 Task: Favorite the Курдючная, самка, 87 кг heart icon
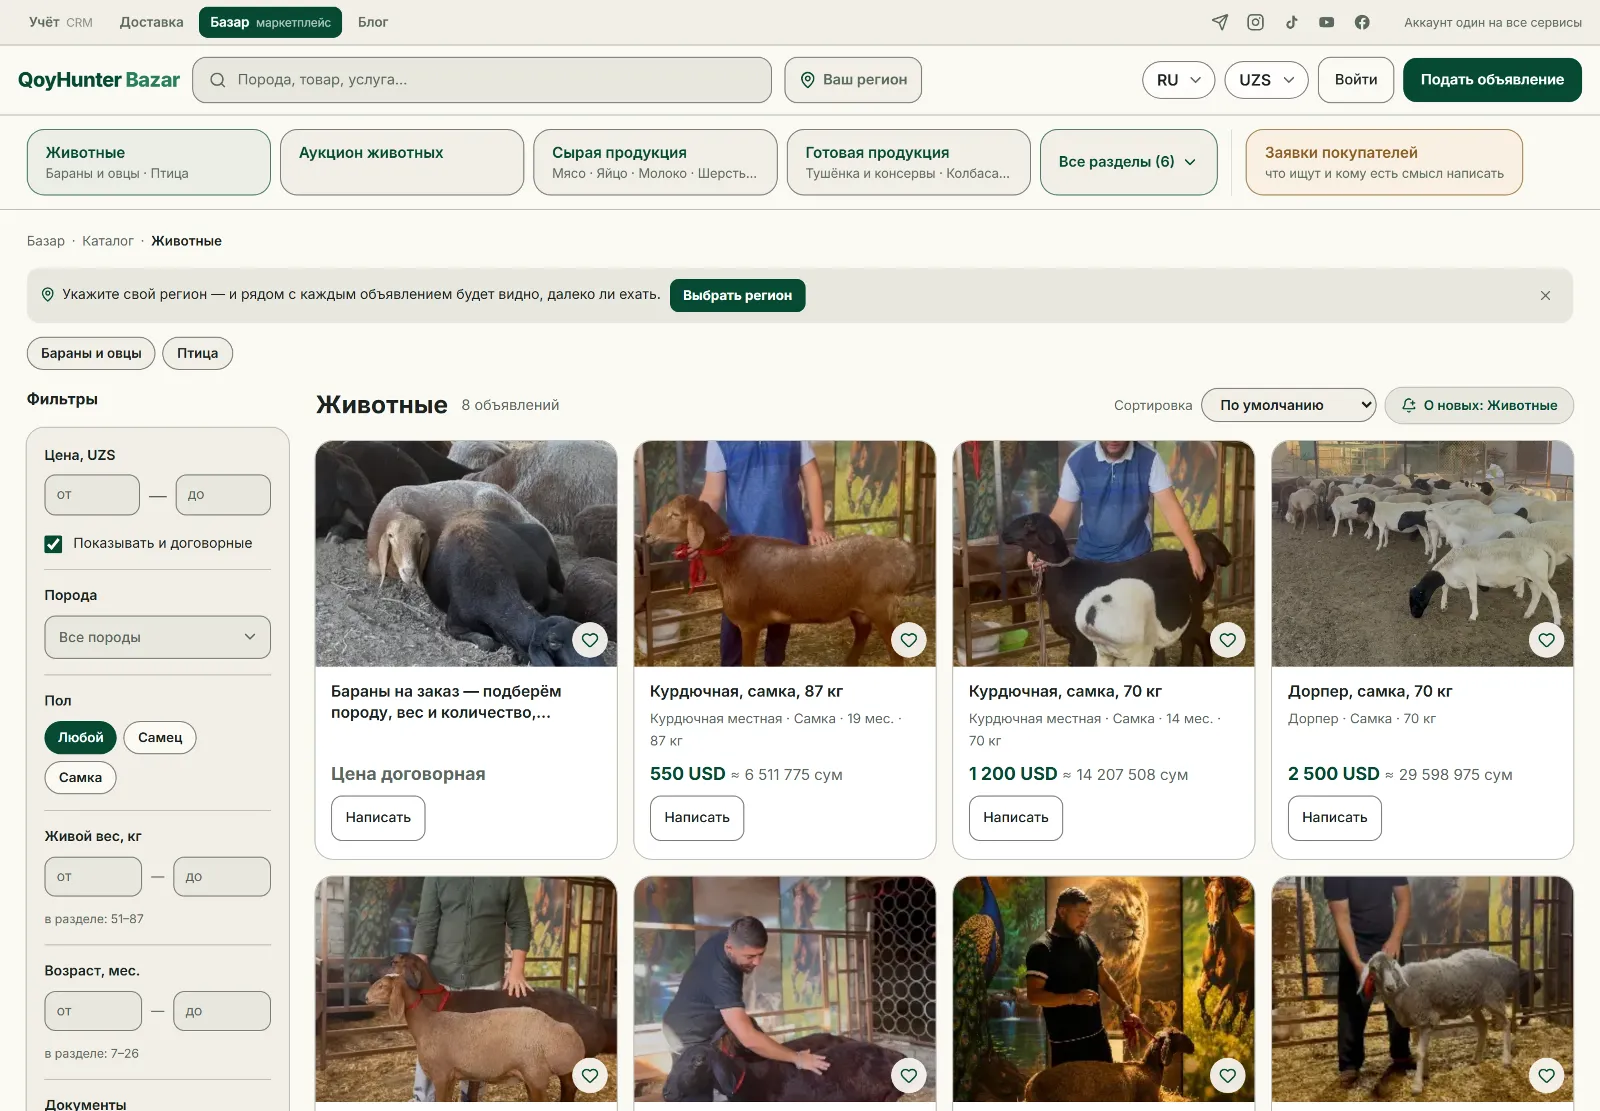click(x=908, y=640)
